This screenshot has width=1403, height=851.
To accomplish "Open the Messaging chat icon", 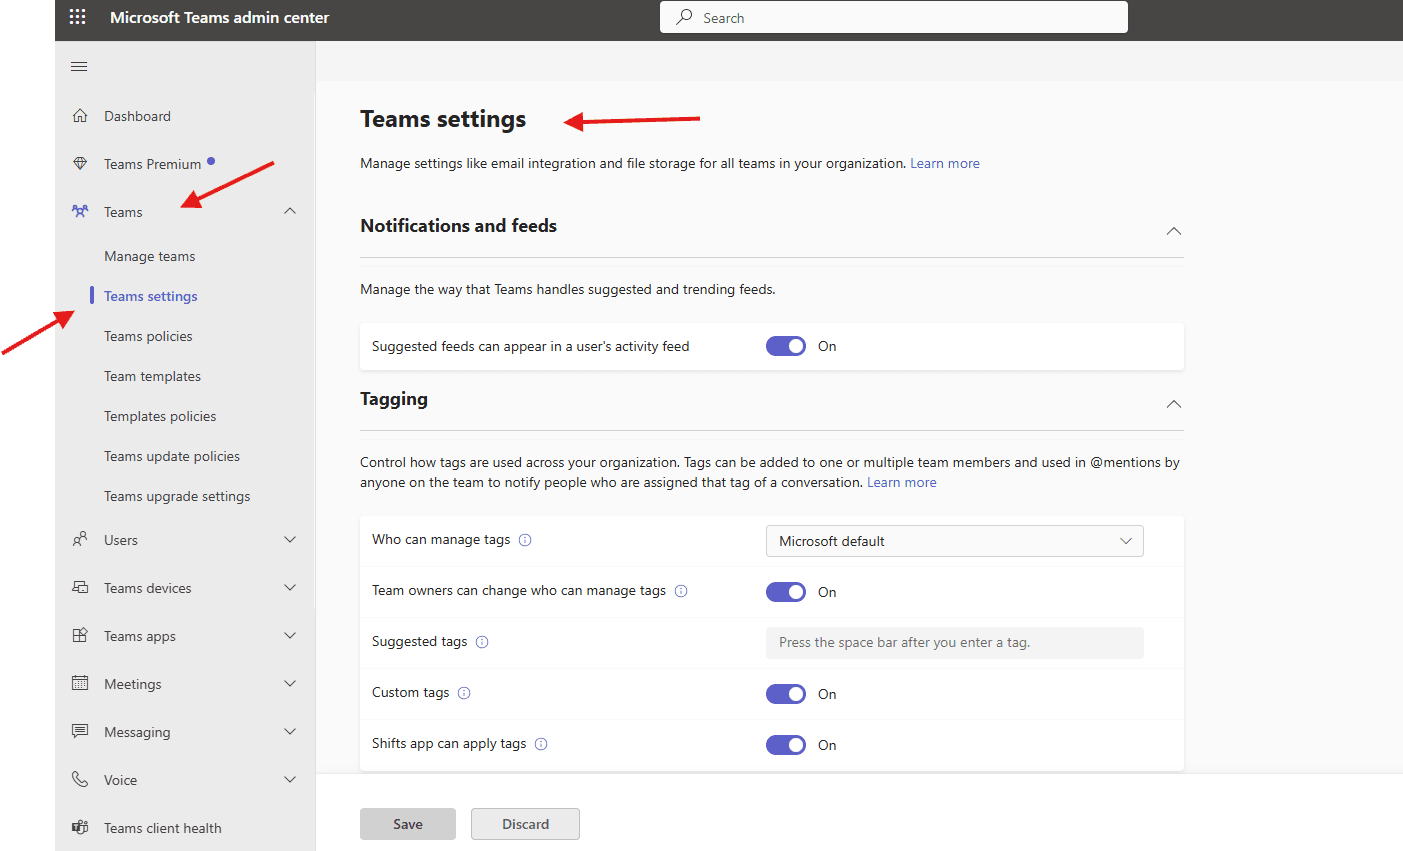I will click(79, 731).
